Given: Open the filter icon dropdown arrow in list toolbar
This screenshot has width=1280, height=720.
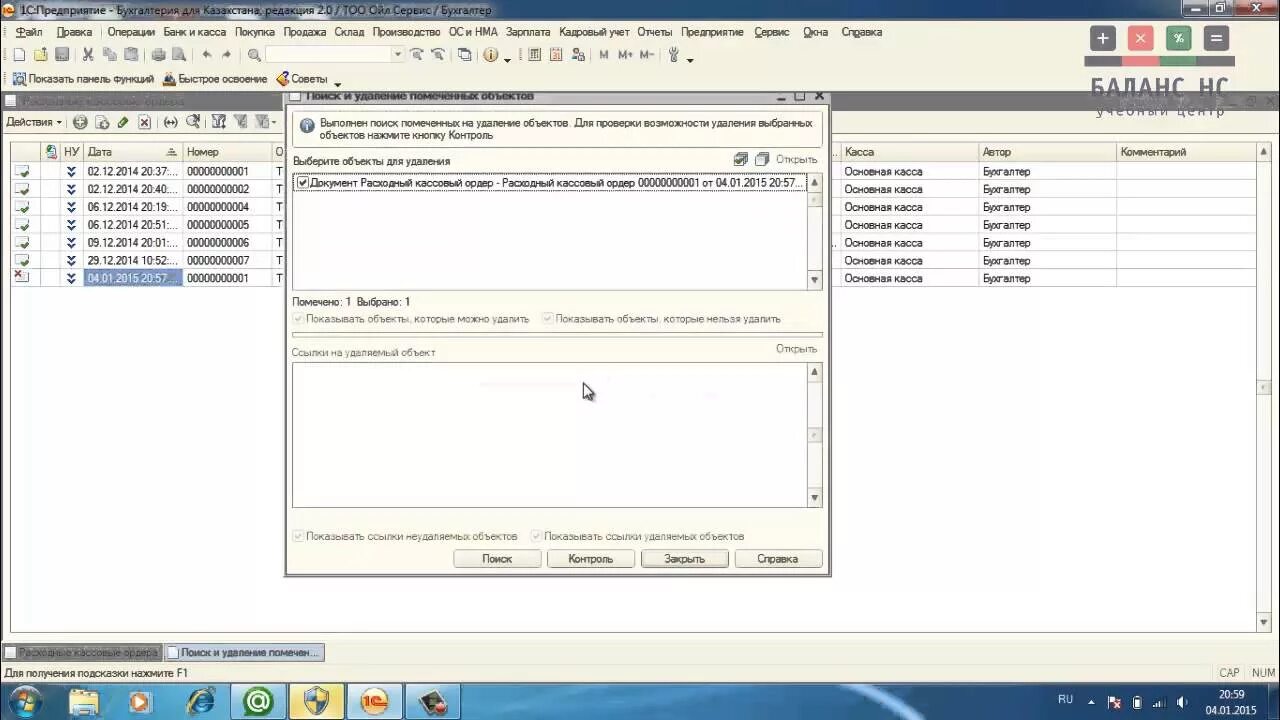Looking at the screenshot, I should pyautogui.click(x=274, y=122).
